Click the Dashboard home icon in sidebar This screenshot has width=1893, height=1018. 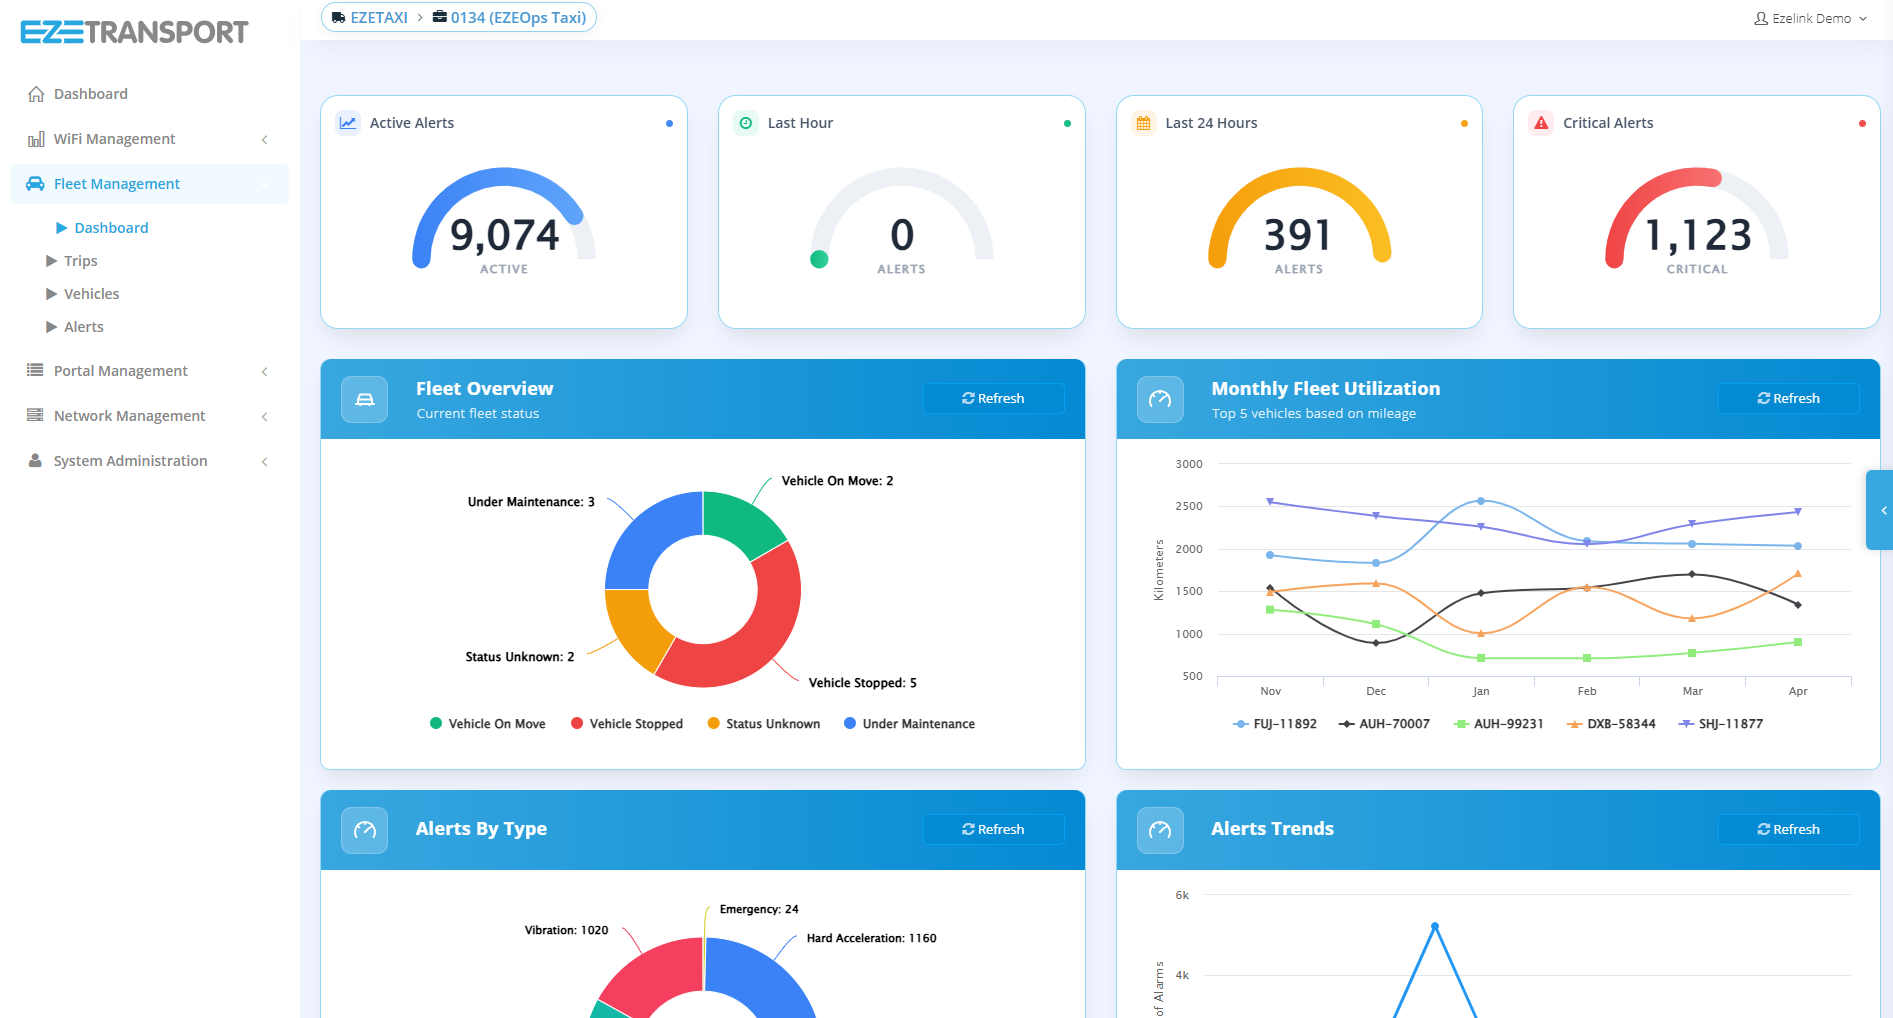36,94
